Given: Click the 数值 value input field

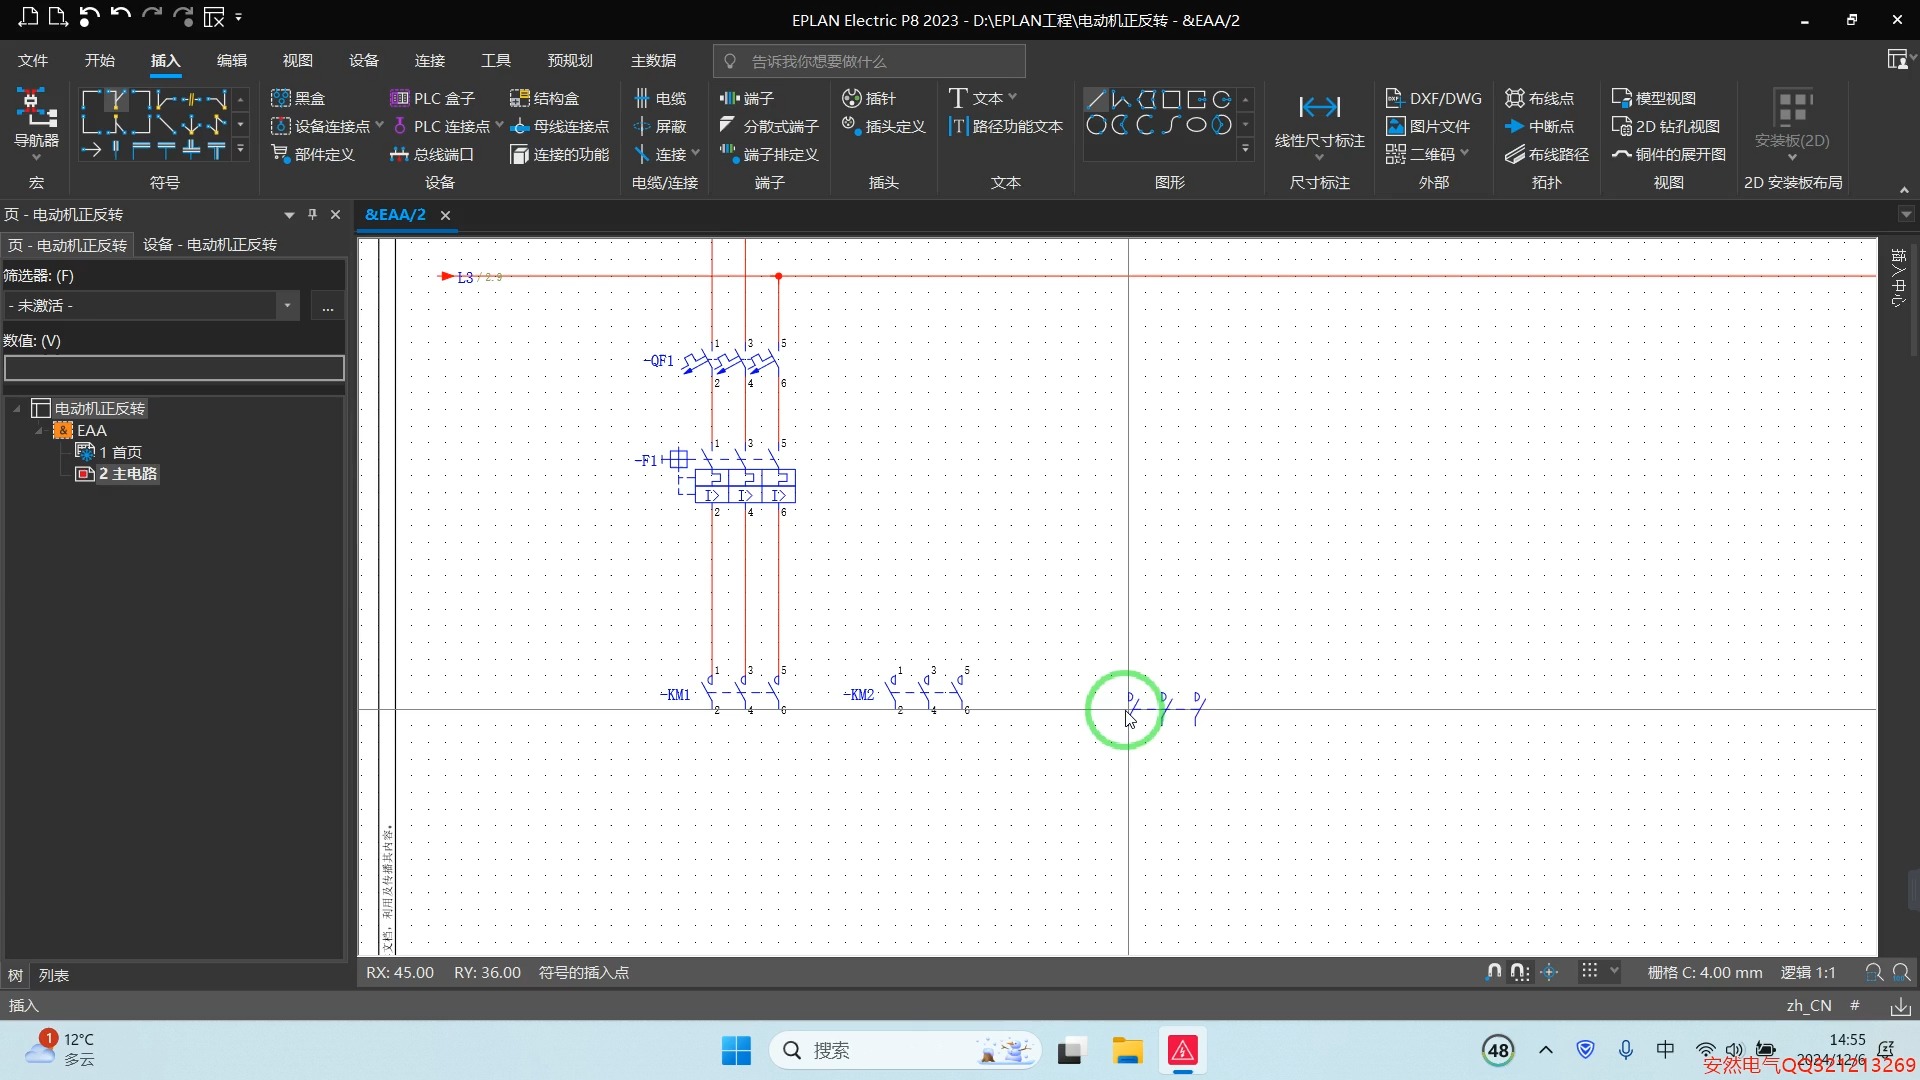Looking at the screenshot, I should pyautogui.click(x=174, y=369).
